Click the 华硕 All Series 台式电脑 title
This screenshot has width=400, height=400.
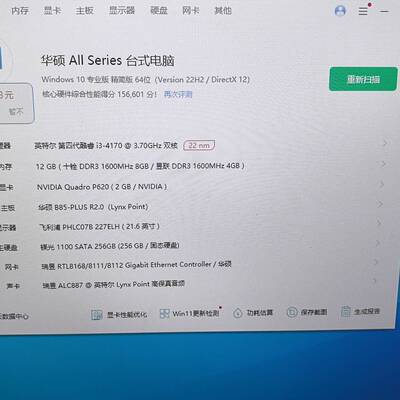(108, 60)
